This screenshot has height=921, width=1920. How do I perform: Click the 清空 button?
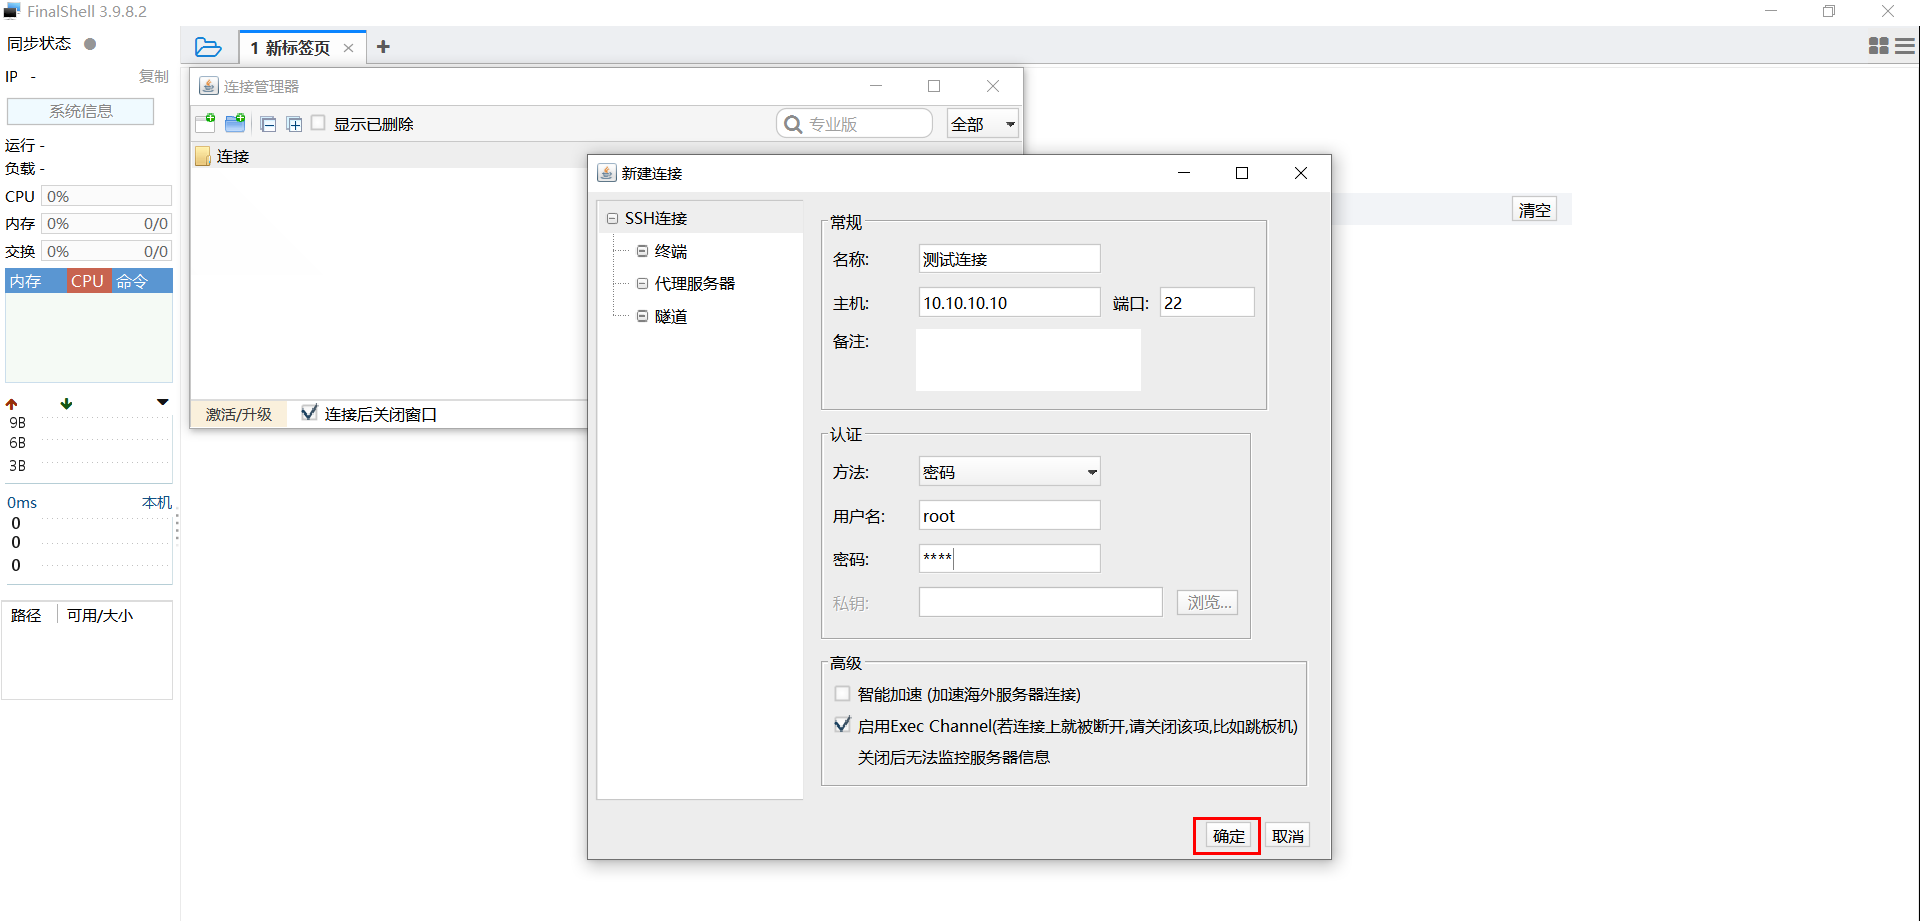click(x=1534, y=210)
